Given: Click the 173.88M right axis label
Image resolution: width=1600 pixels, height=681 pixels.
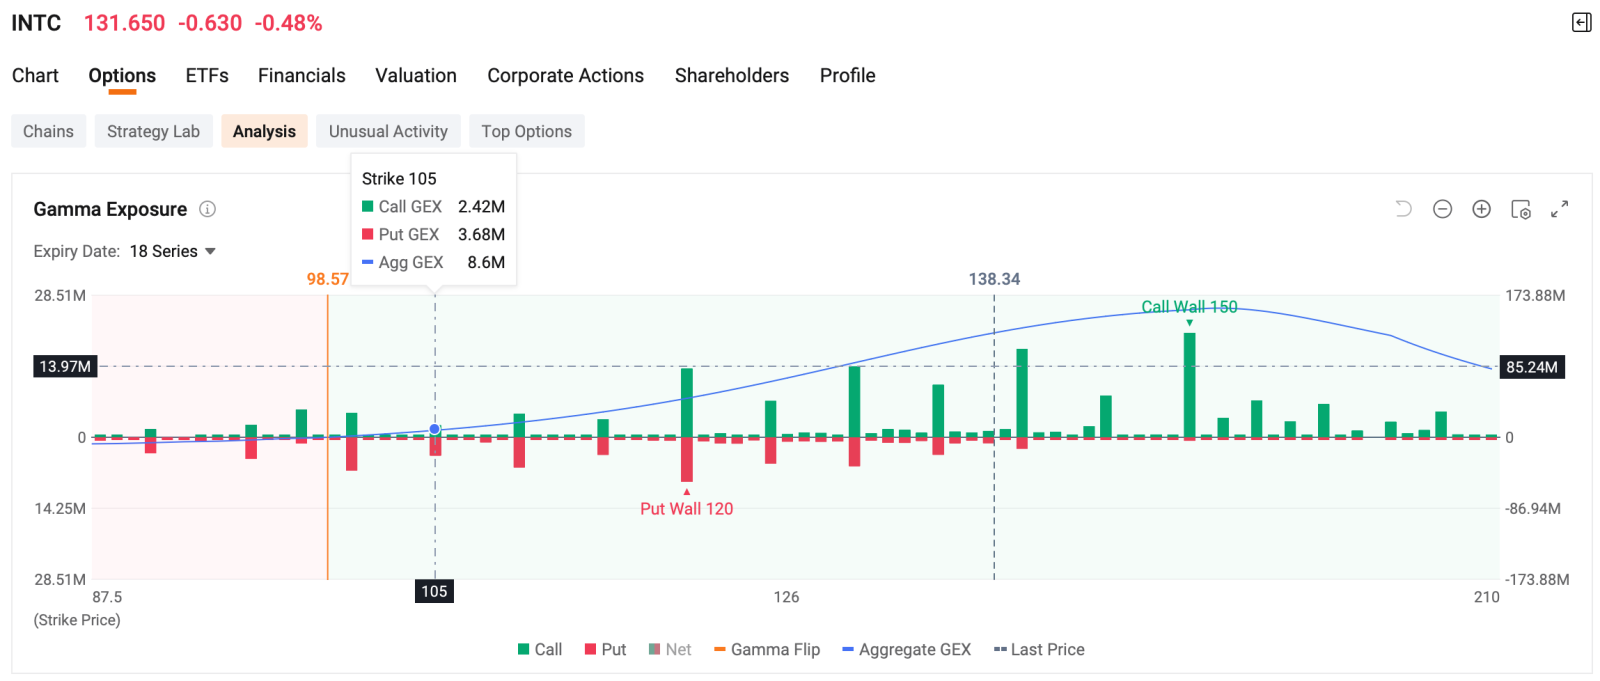Looking at the screenshot, I should 1535,295.
